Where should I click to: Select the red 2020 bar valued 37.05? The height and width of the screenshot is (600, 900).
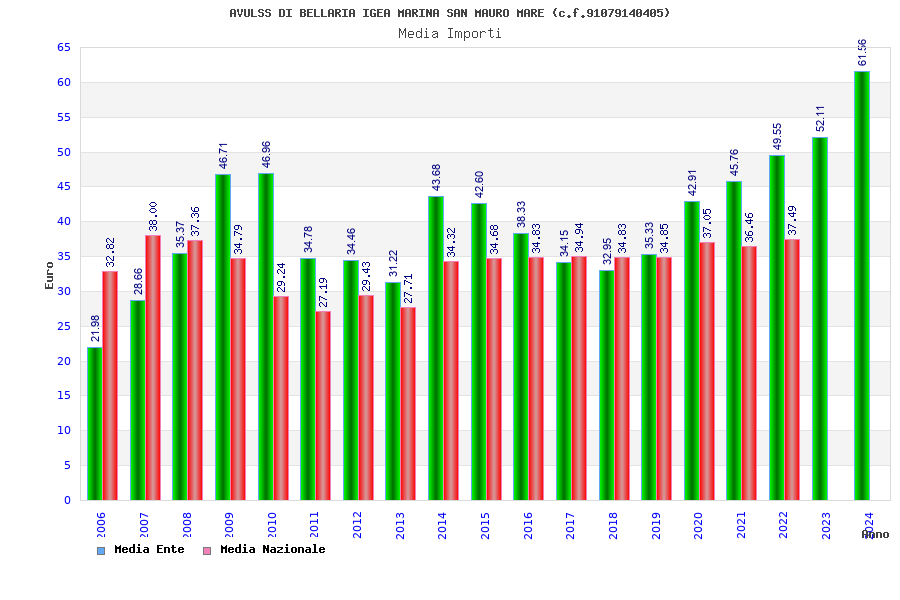pos(707,371)
